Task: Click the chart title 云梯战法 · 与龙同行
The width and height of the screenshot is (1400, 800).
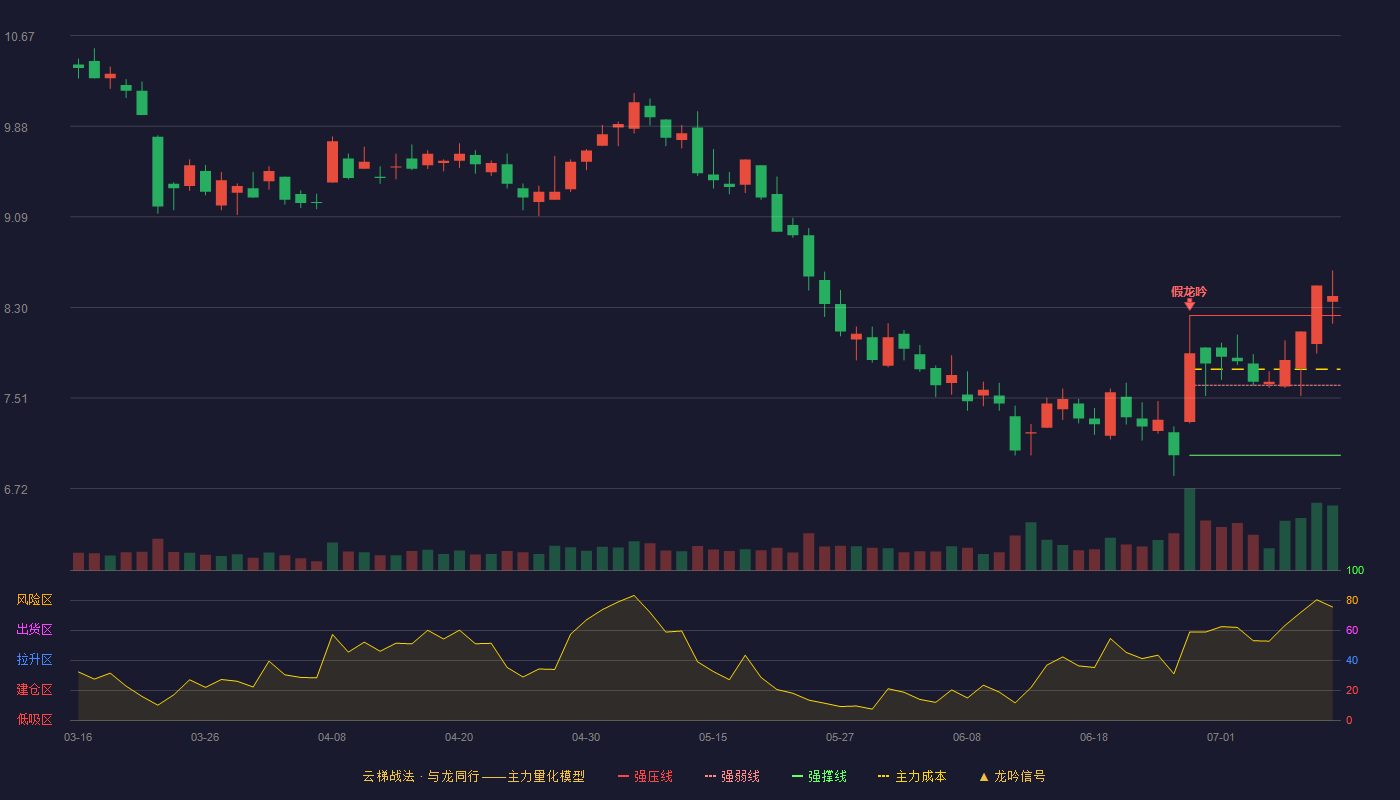Action: tap(420, 776)
